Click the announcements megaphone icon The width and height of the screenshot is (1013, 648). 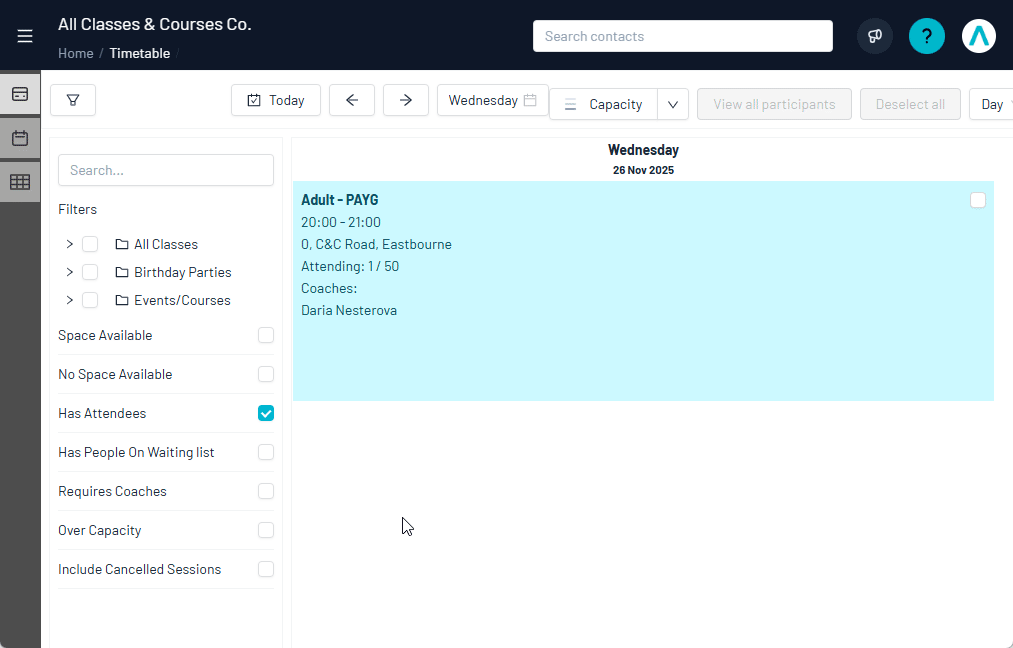[x=875, y=36]
